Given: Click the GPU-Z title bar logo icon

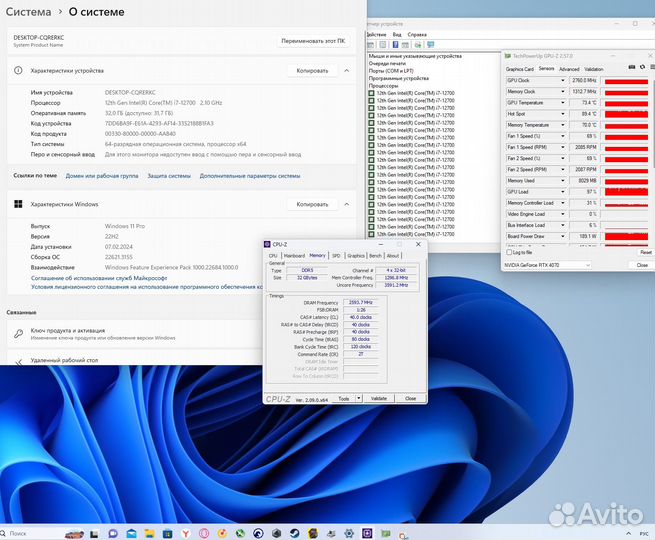Looking at the screenshot, I should click(x=508, y=56).
